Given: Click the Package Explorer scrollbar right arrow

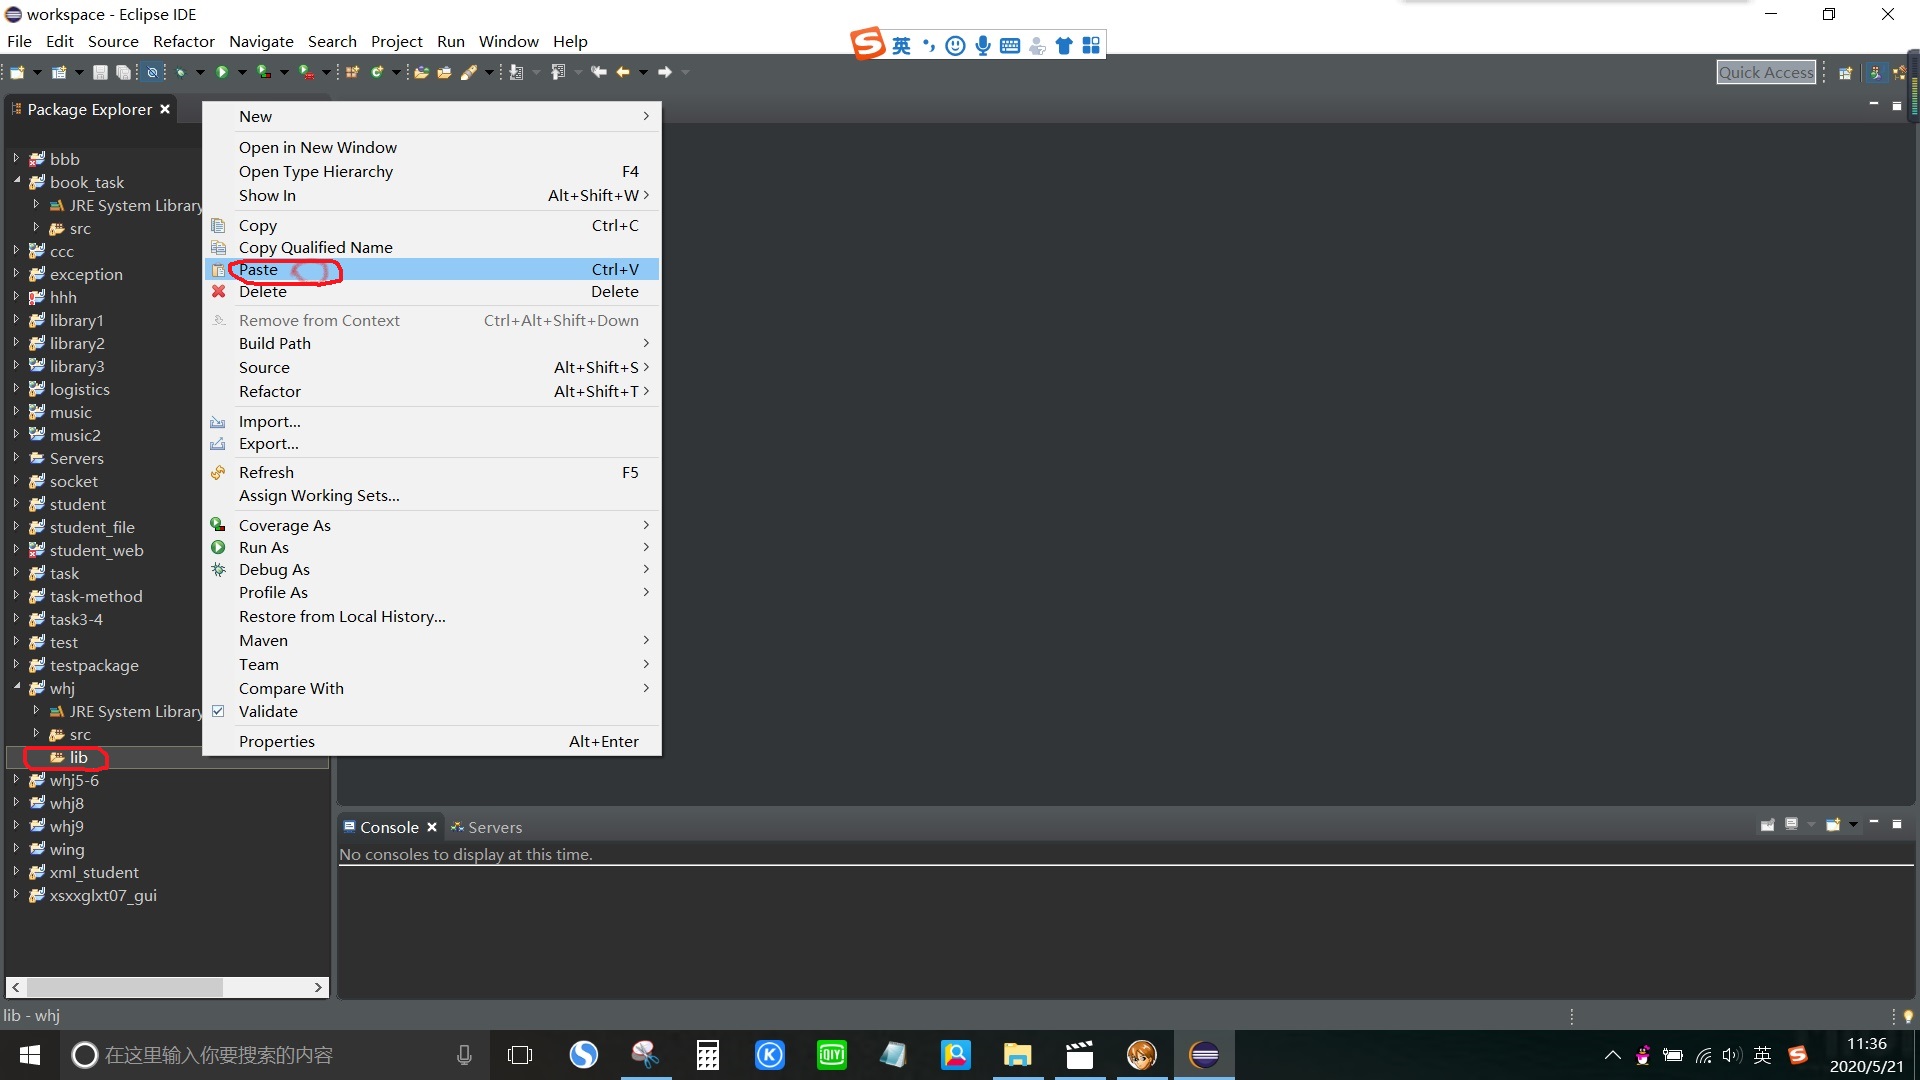Looking at the screenshot, I should pyautogui.click(x=318, y=987).
